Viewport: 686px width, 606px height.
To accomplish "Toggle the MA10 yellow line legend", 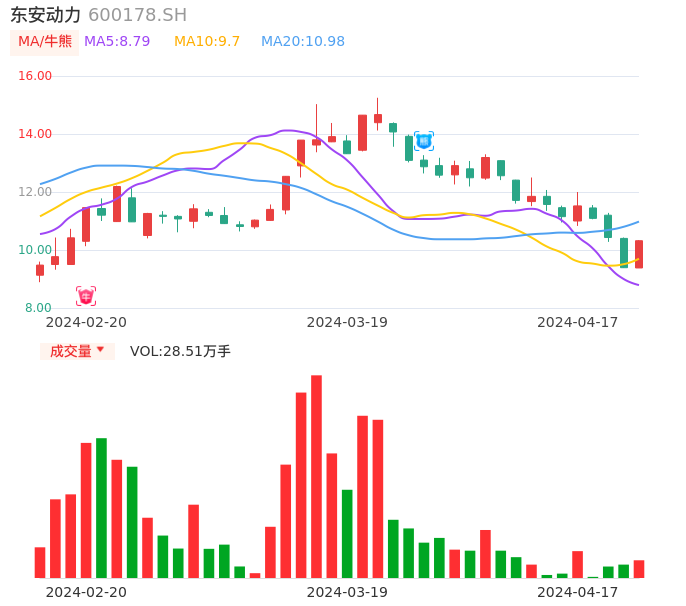I will 207,42.
